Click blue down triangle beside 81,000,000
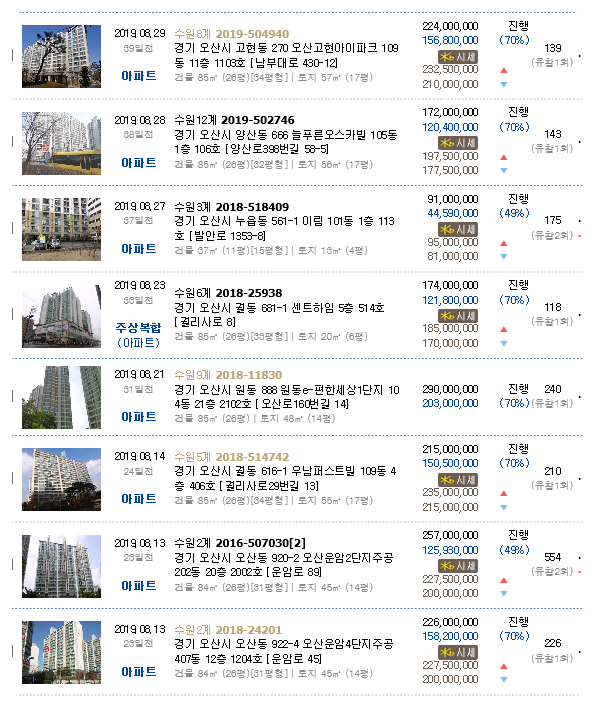 [504, 256]
